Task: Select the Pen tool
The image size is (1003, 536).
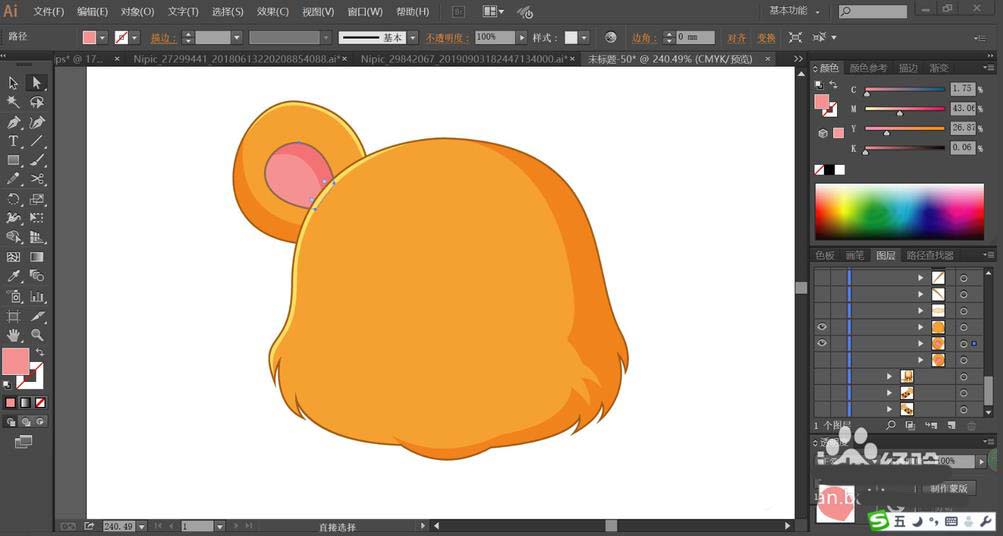Action: click(x=14, y=122)
